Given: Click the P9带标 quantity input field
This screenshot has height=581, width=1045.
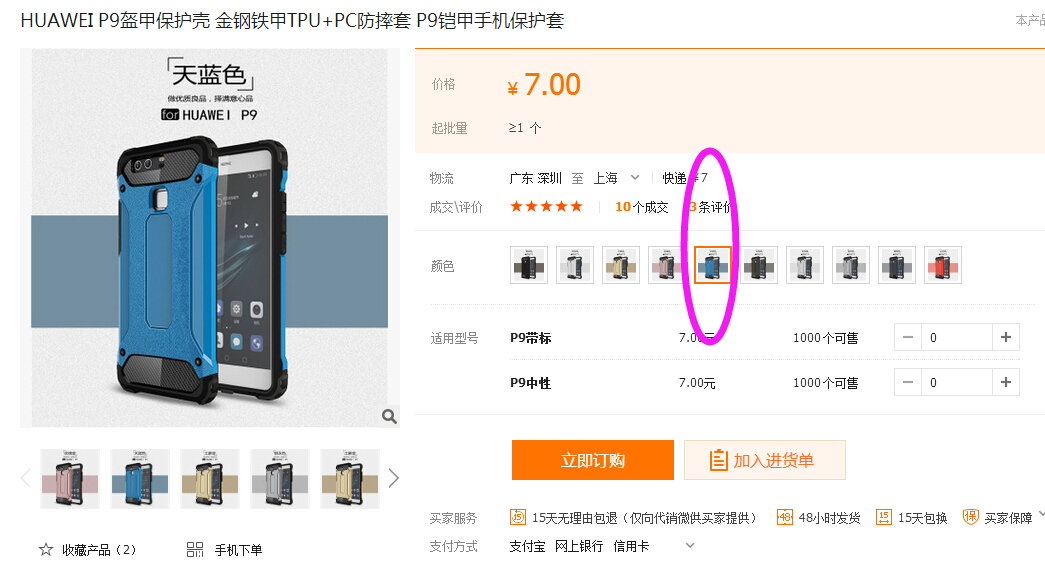Looking at the screenshot, I should 957,338.
